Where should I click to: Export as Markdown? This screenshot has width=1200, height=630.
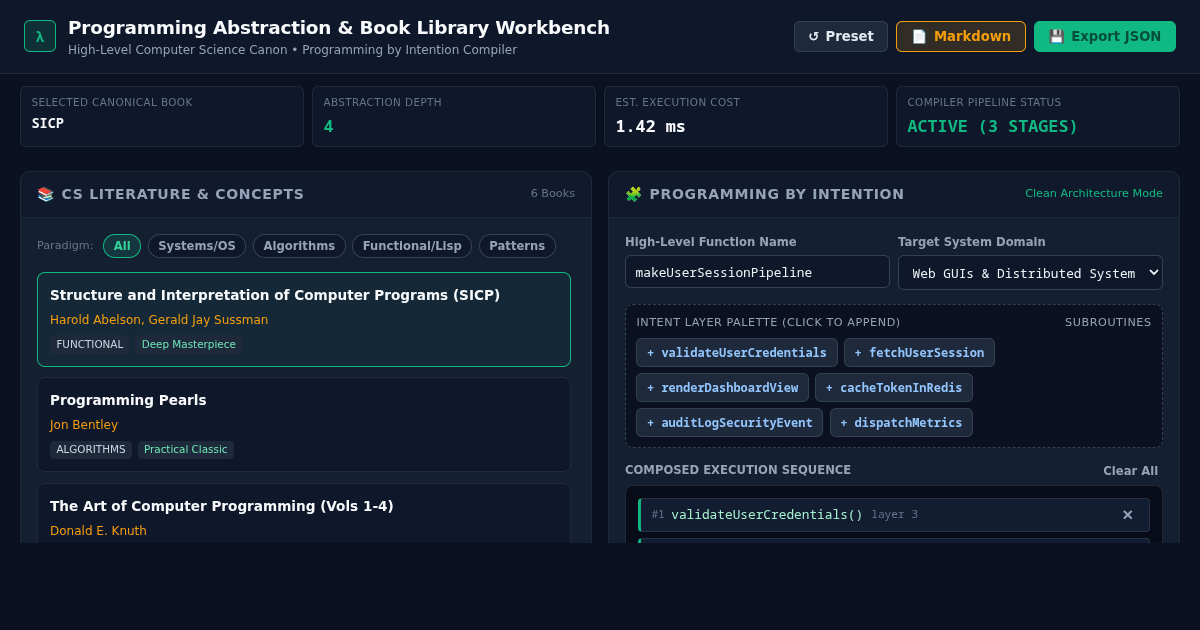click(x=961, y=36)
